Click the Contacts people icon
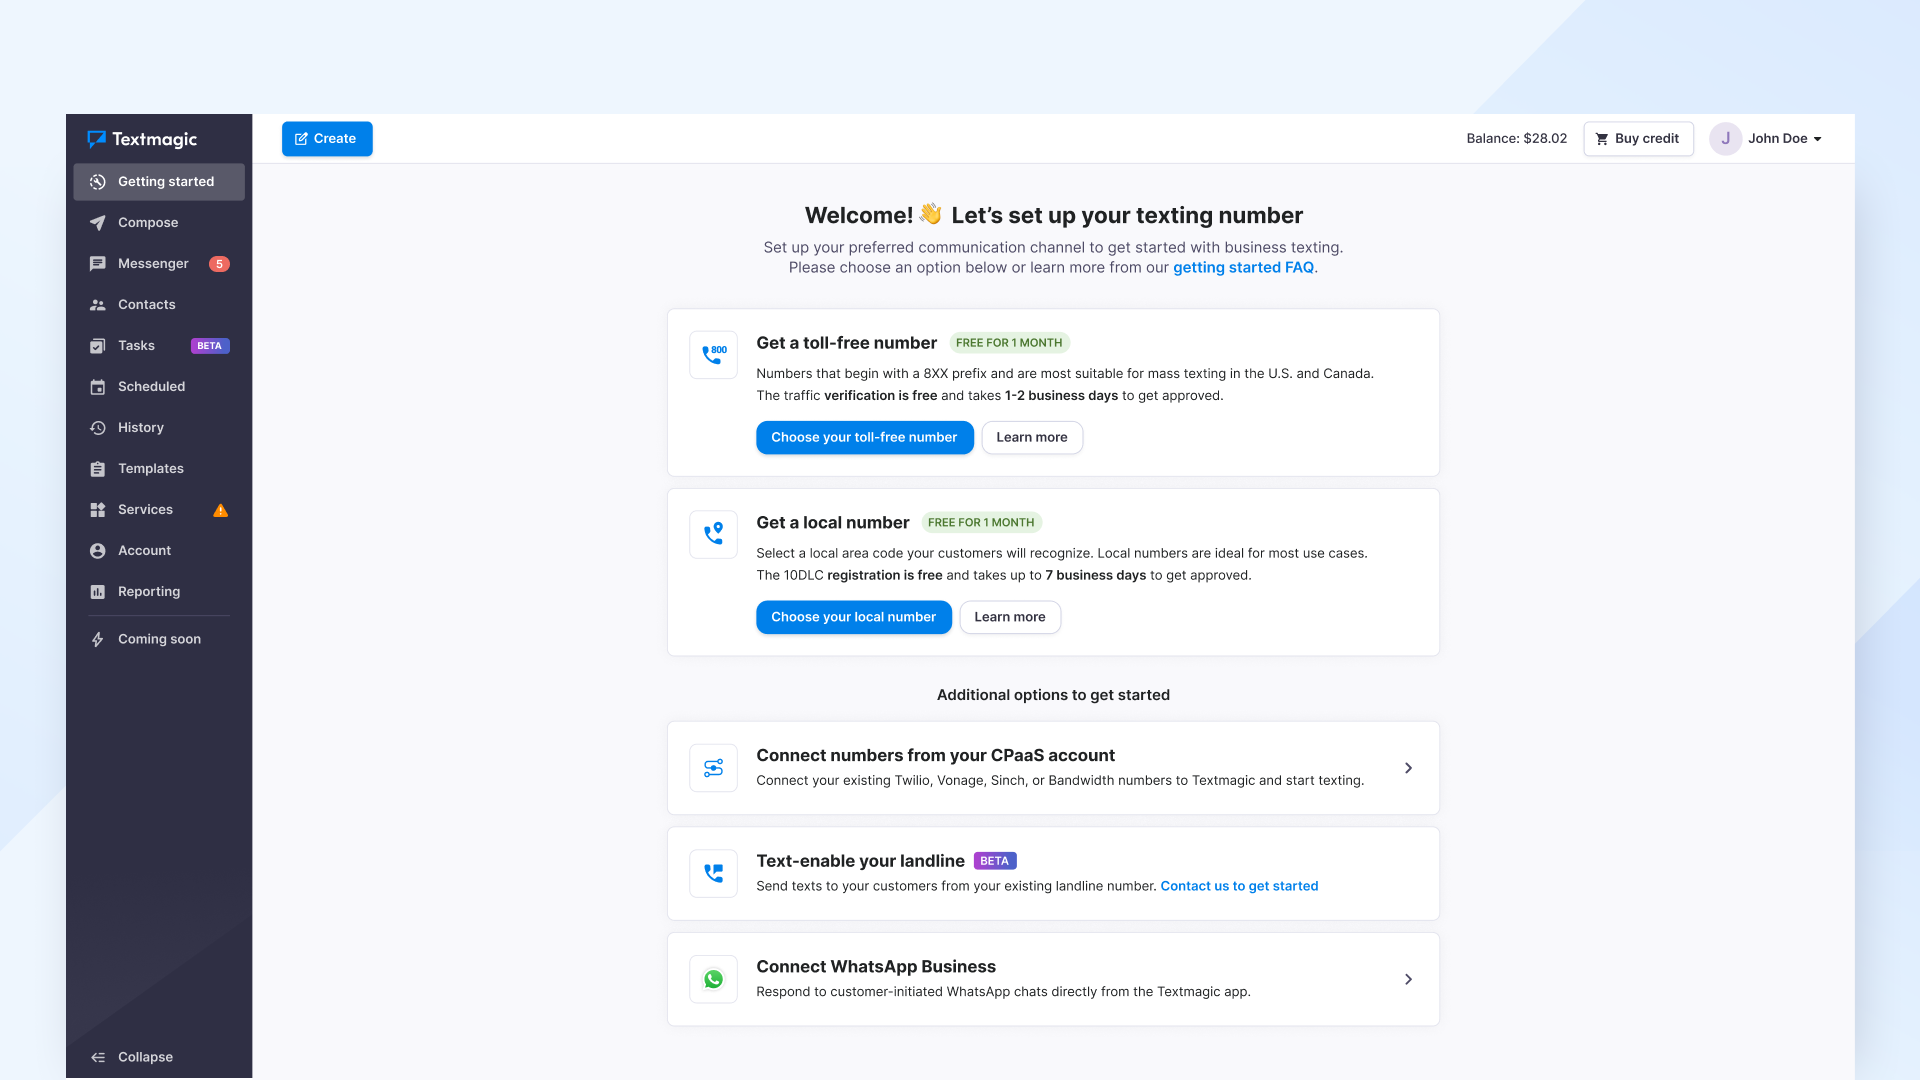 click(x=97, y=305)
